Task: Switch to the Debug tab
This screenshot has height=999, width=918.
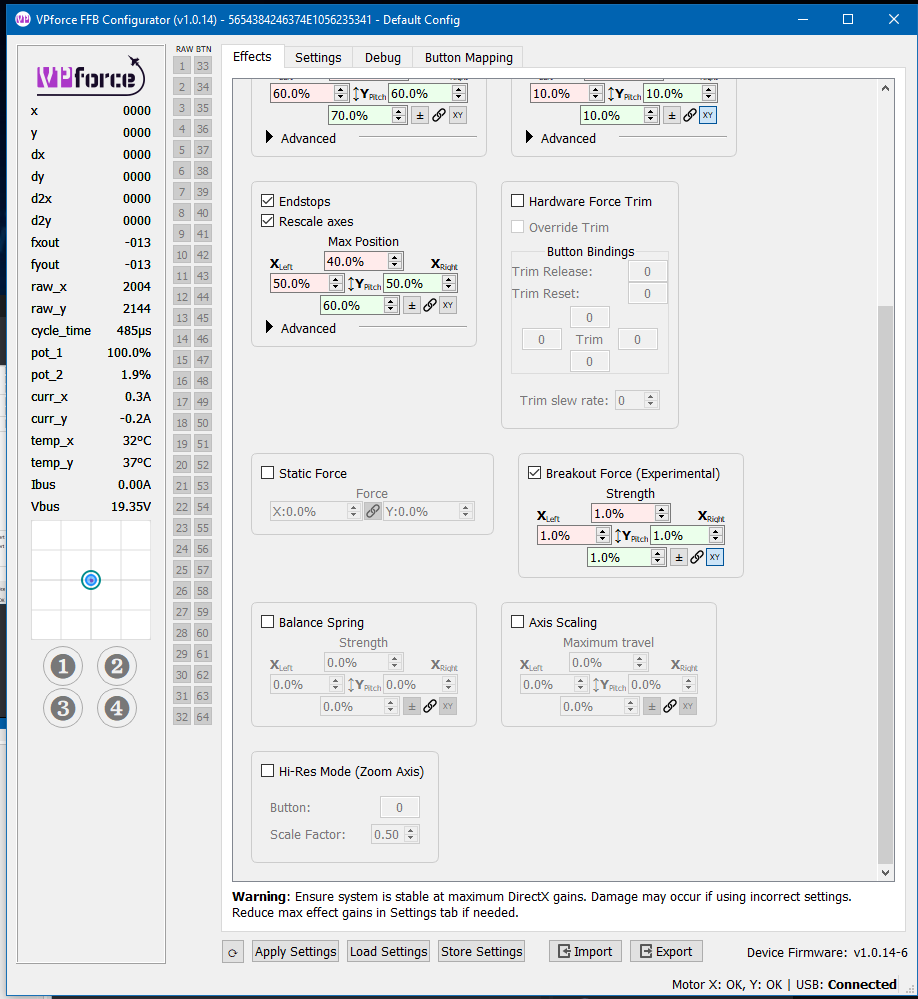Action: 383,57
